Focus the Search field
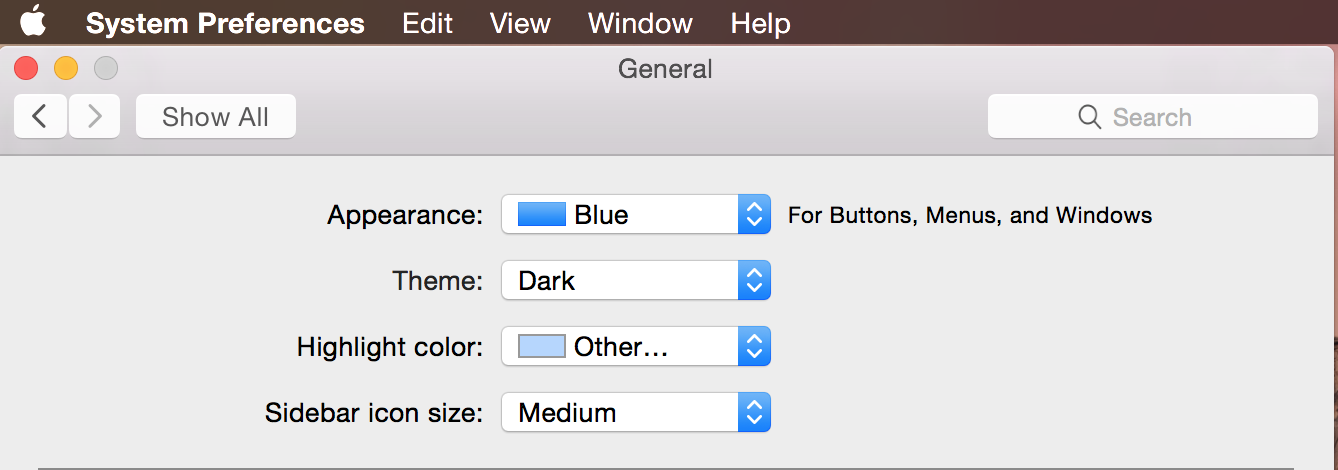This screenshot has height=470, width=1338. pos(1170,117)
